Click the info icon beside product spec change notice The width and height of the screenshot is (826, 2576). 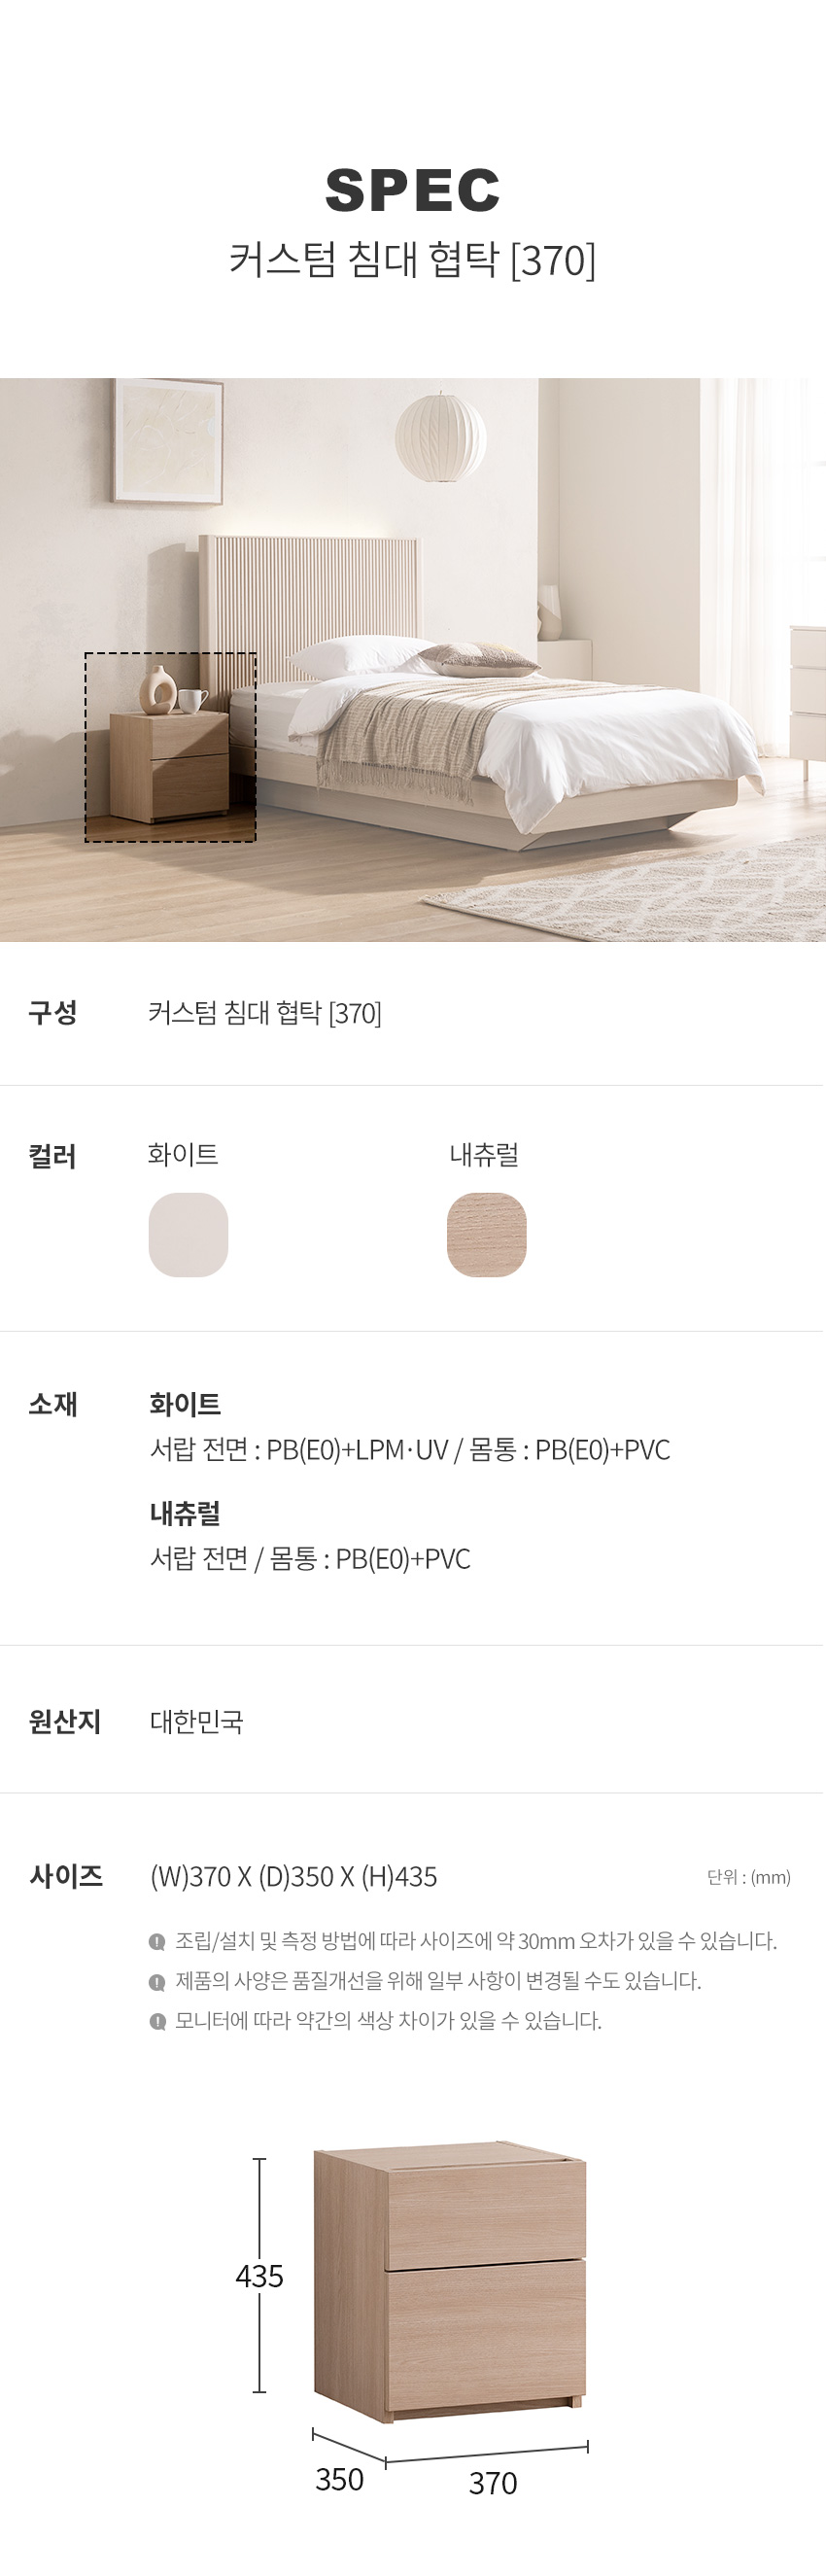157,1981
